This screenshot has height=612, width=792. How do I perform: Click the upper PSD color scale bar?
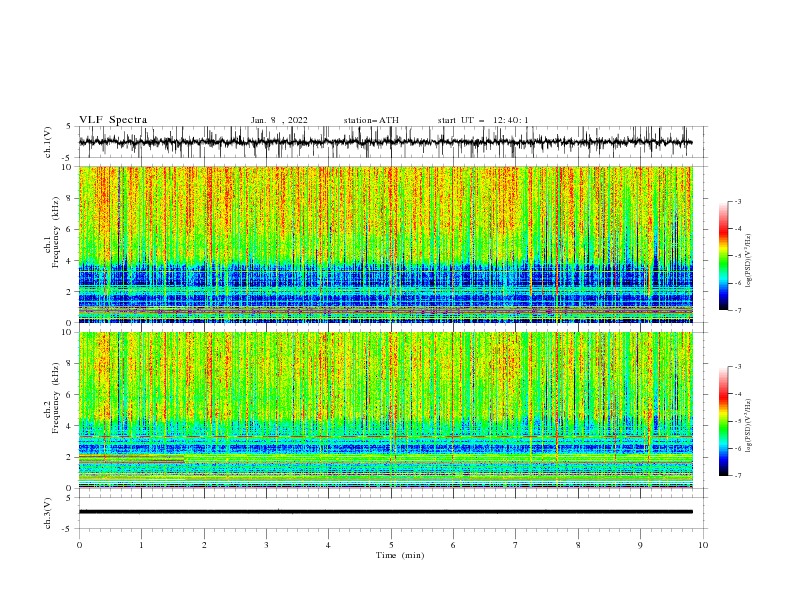point(723,256)
